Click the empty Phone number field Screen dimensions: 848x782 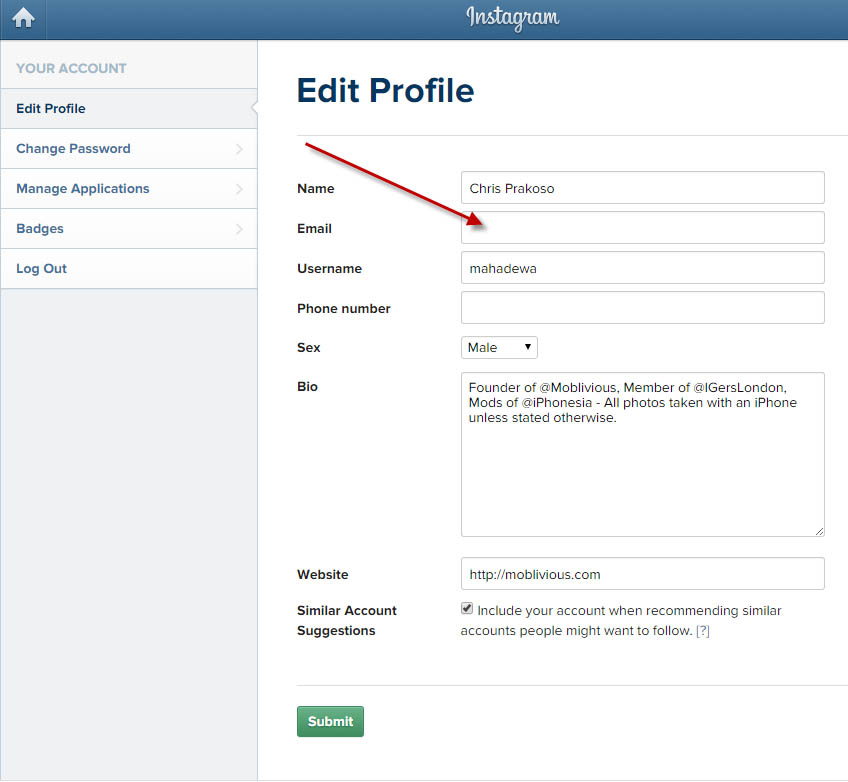(642, 308)
